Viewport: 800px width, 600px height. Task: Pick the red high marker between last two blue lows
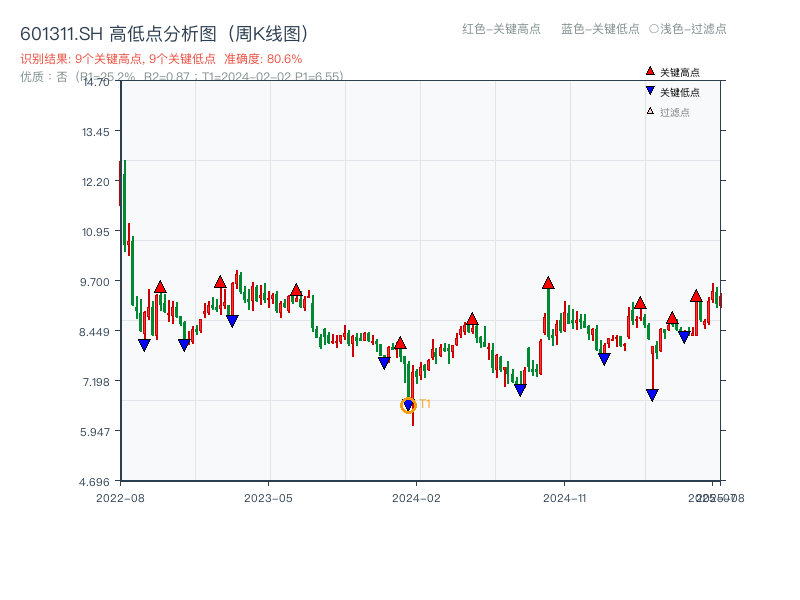click(672, 318)
